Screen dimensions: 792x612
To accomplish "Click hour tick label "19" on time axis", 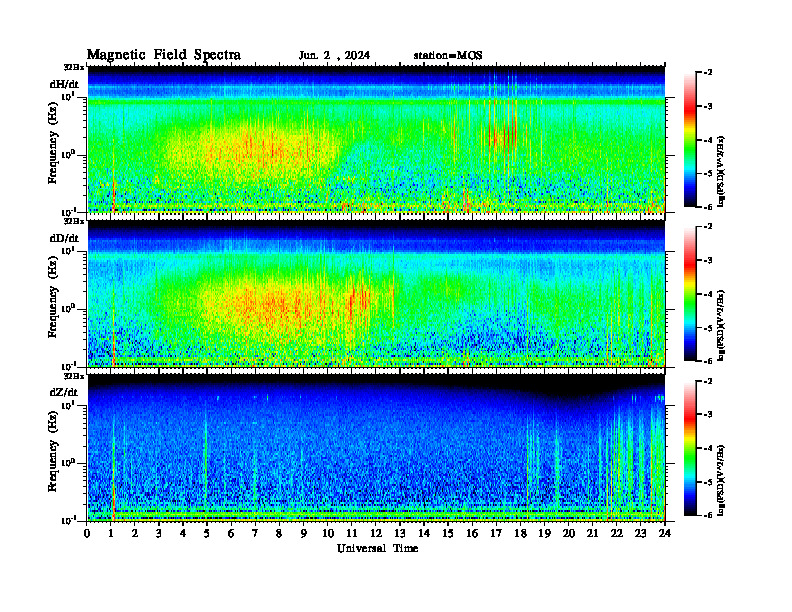I will 544,534.
